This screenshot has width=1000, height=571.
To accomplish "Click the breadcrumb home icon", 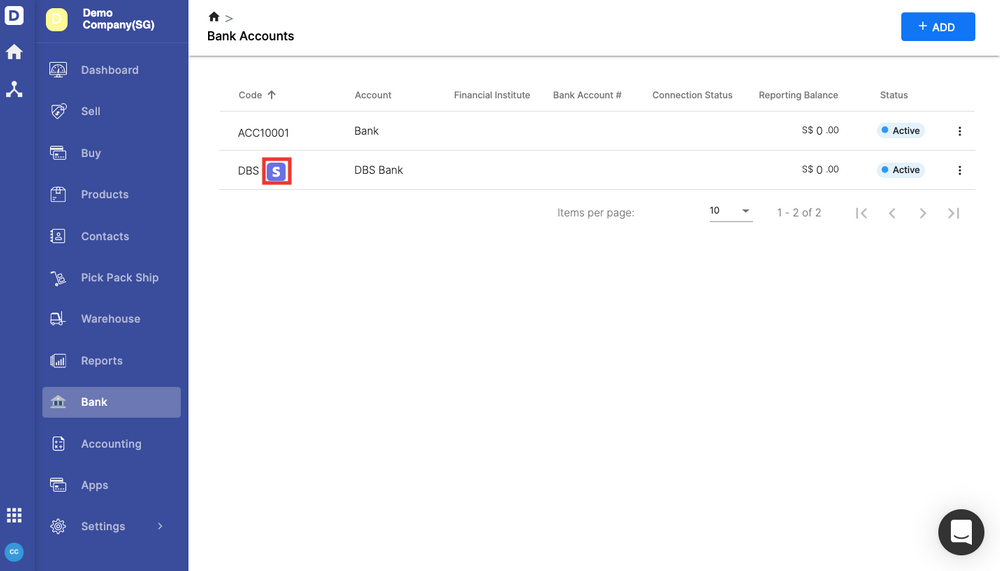I will (x=213, y=17).
